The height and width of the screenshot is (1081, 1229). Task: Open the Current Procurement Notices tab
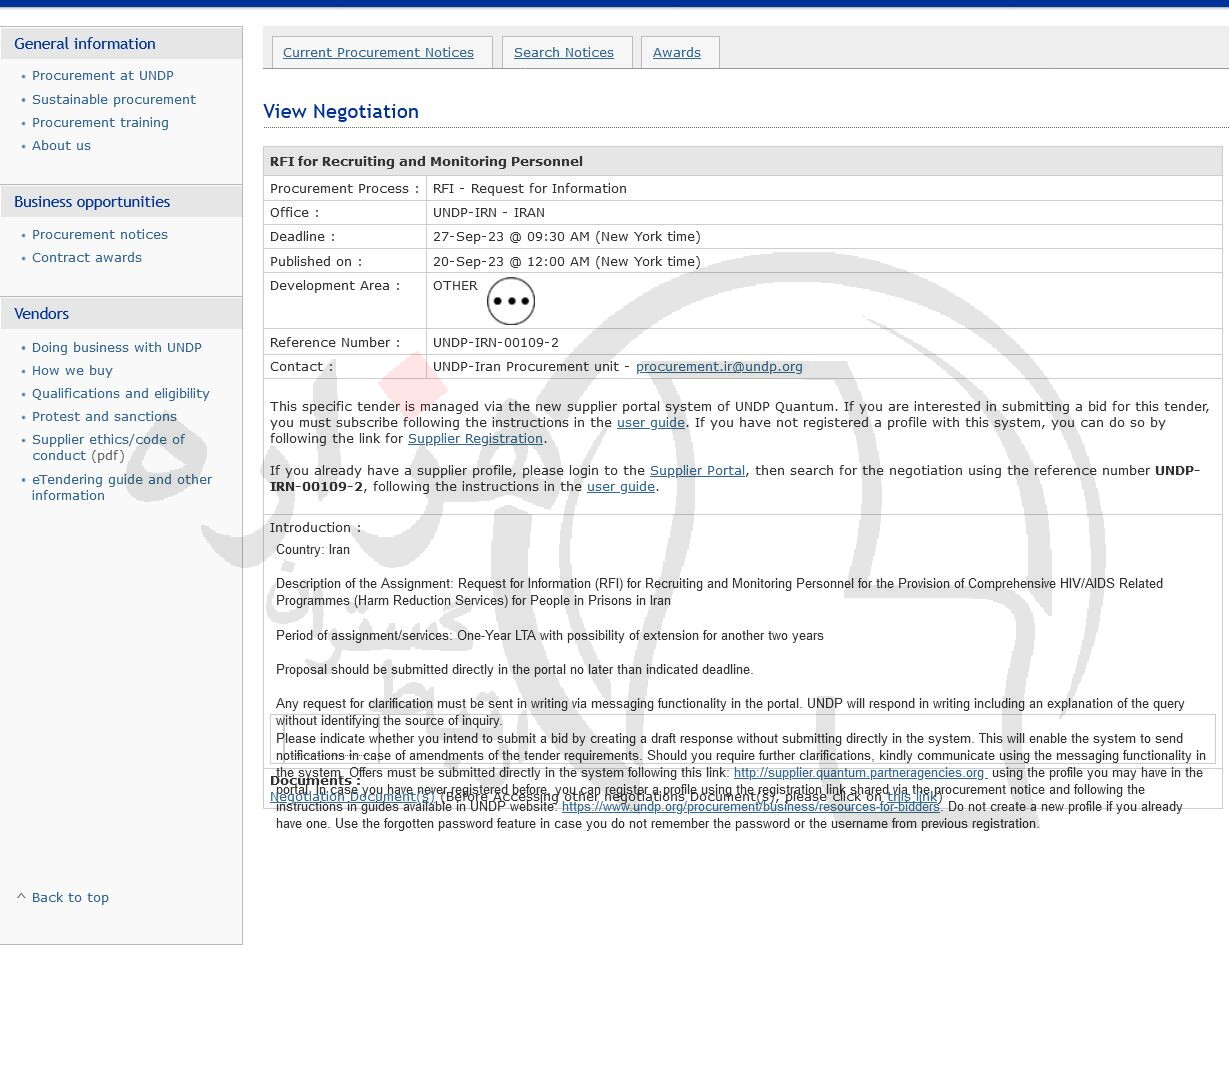[378, 53]
